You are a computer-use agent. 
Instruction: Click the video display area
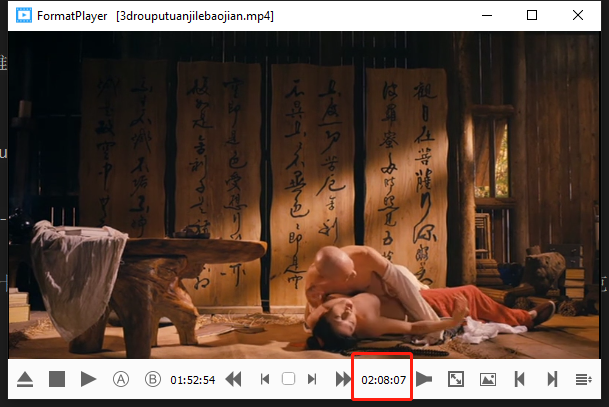click(x=304, y=195)
